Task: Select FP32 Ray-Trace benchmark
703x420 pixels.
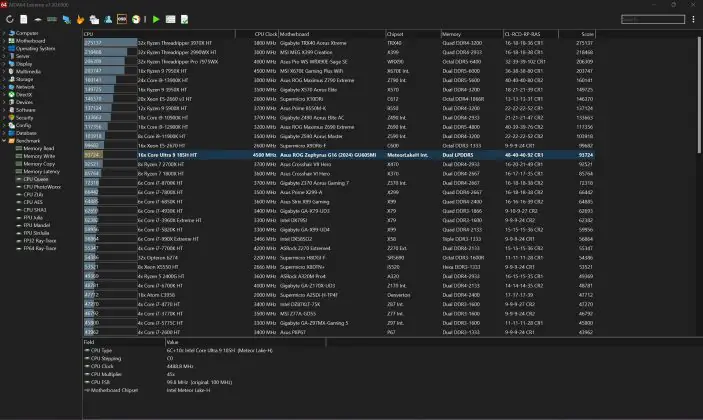Action: 40,241
